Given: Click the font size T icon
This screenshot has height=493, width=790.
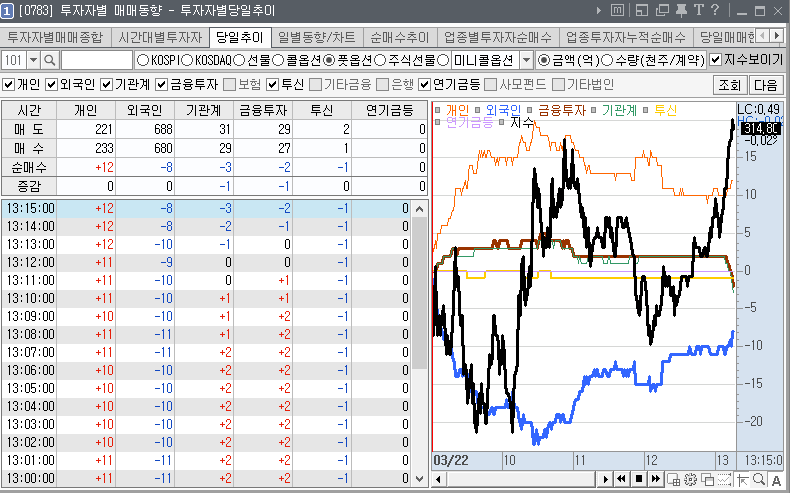Looking at the screenshot, I should (x=698, y=10).
